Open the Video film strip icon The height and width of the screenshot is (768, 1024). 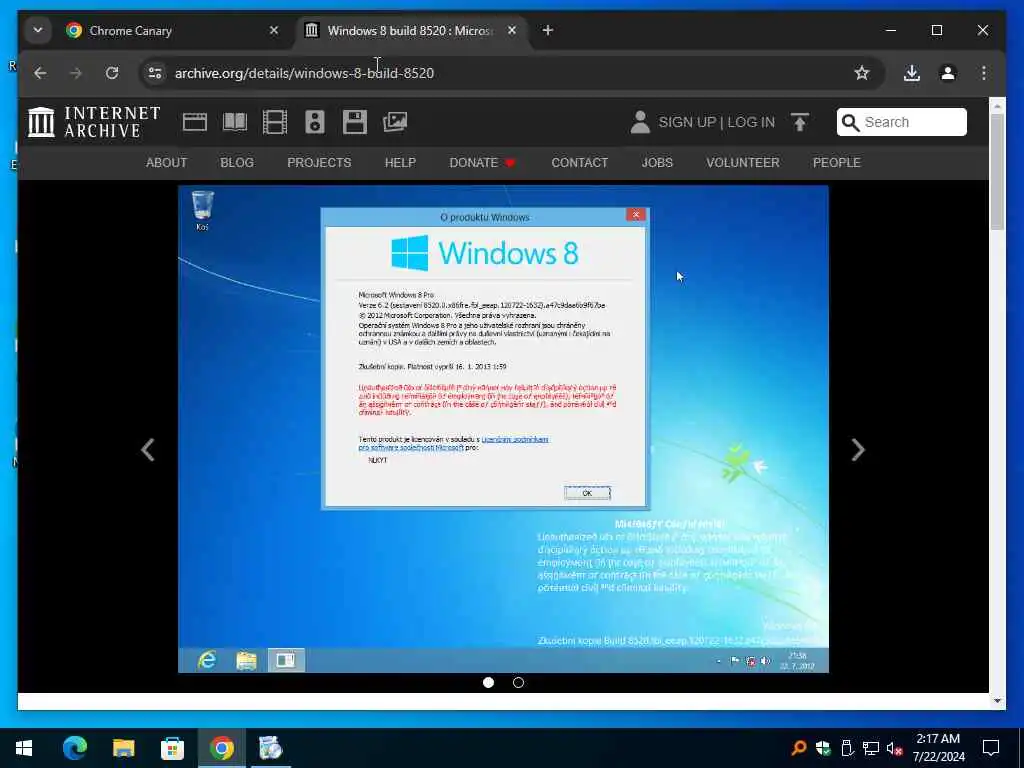pyautogui.click(x=275, y=122)
